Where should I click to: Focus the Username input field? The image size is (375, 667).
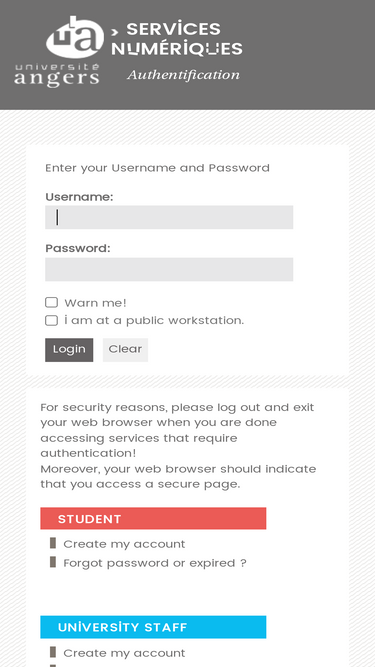(169, 217)
